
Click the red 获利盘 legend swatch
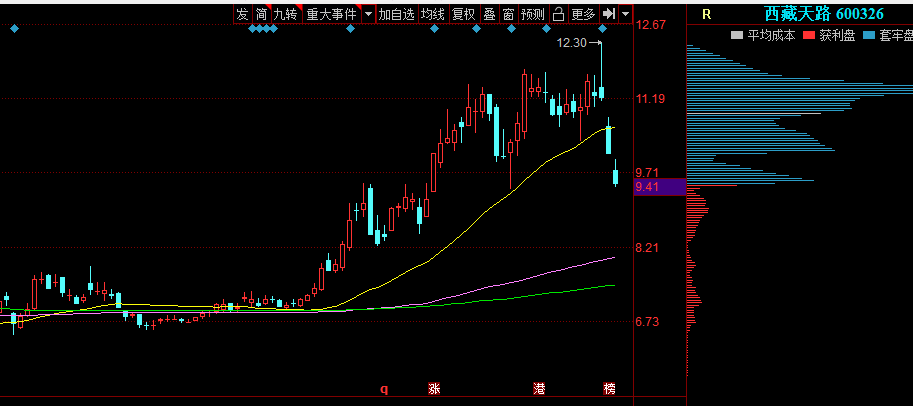coord(808,36)
